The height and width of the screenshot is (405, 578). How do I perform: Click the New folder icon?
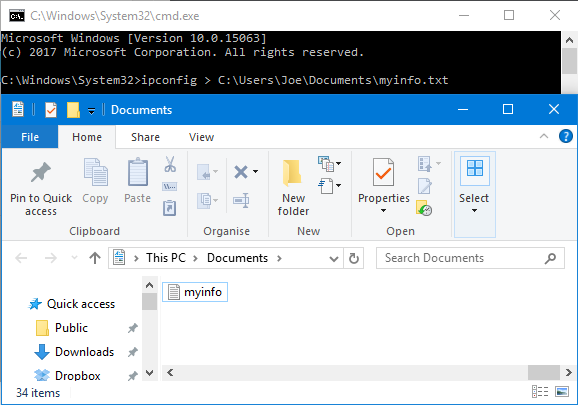(293, 172)
